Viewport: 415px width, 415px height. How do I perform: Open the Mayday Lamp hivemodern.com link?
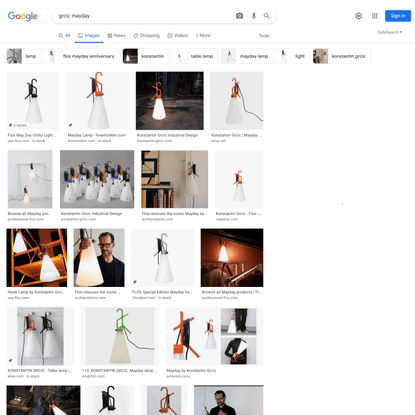coord(97,135)
